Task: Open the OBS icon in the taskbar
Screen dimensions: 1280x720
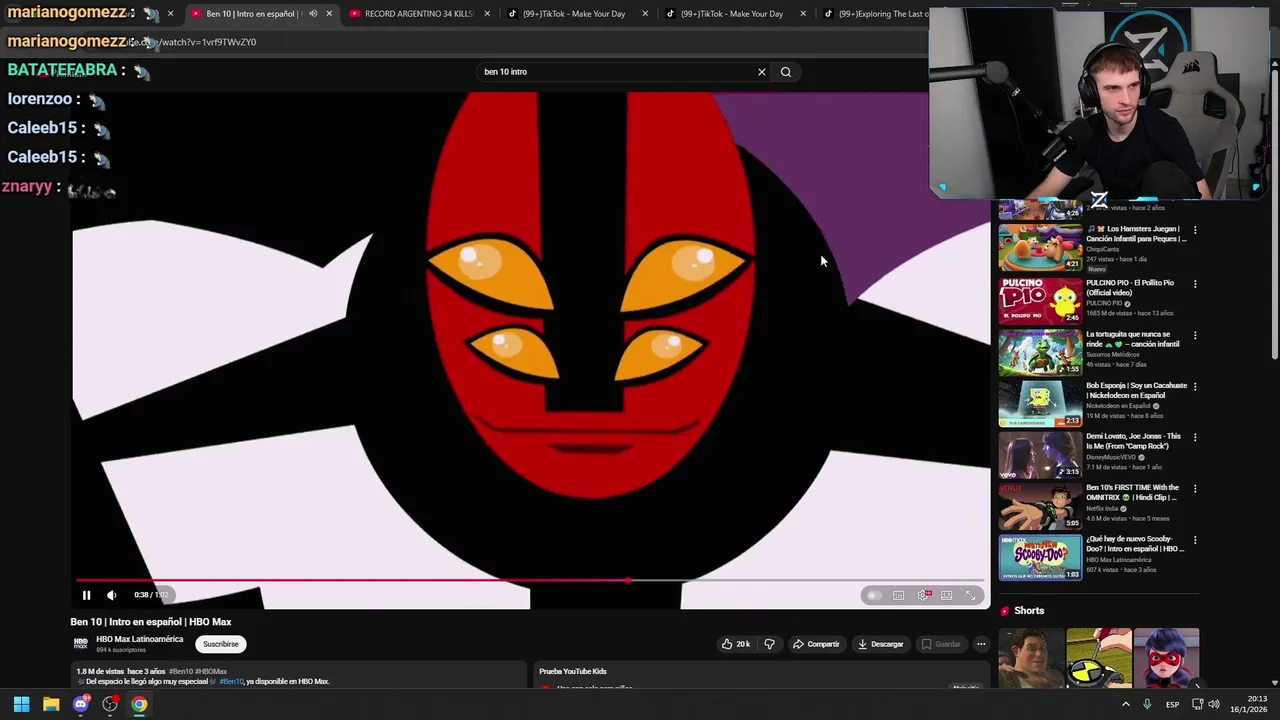Action: coord(110,704)
